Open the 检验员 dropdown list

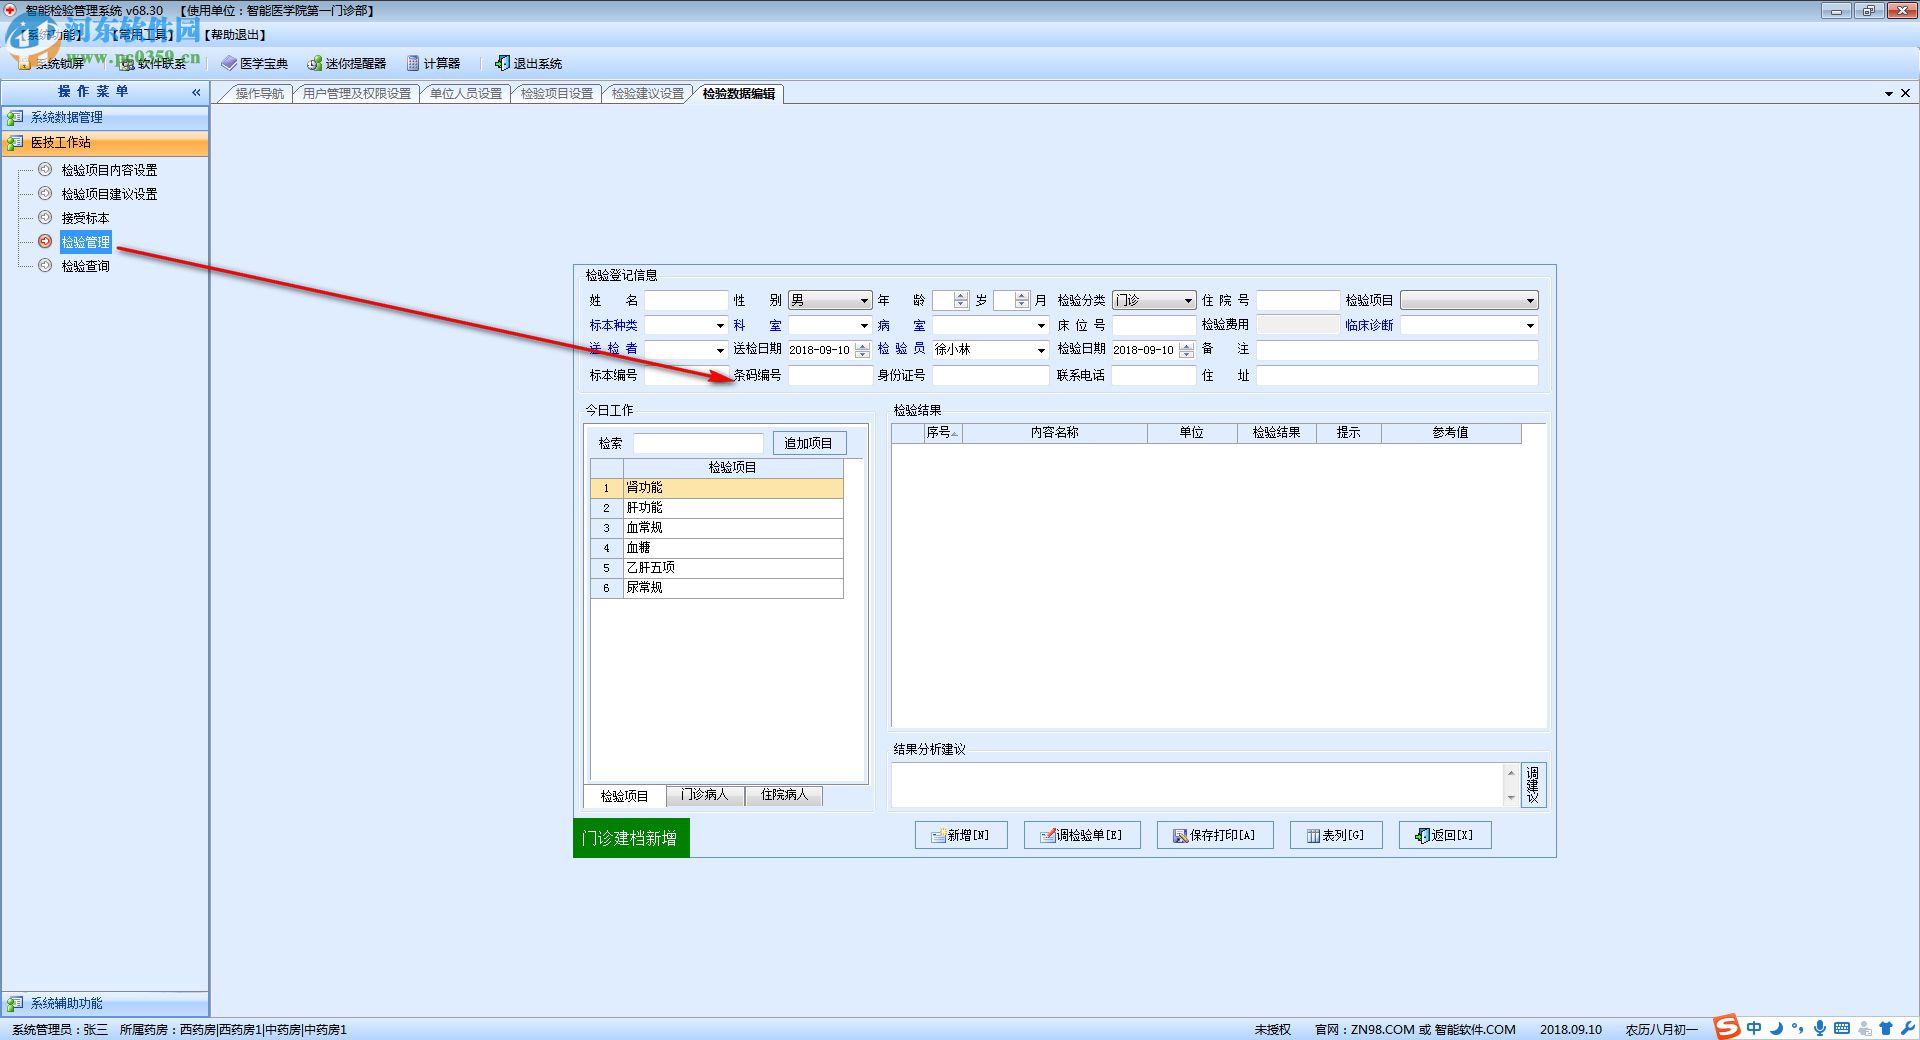tap(1040, 350)
